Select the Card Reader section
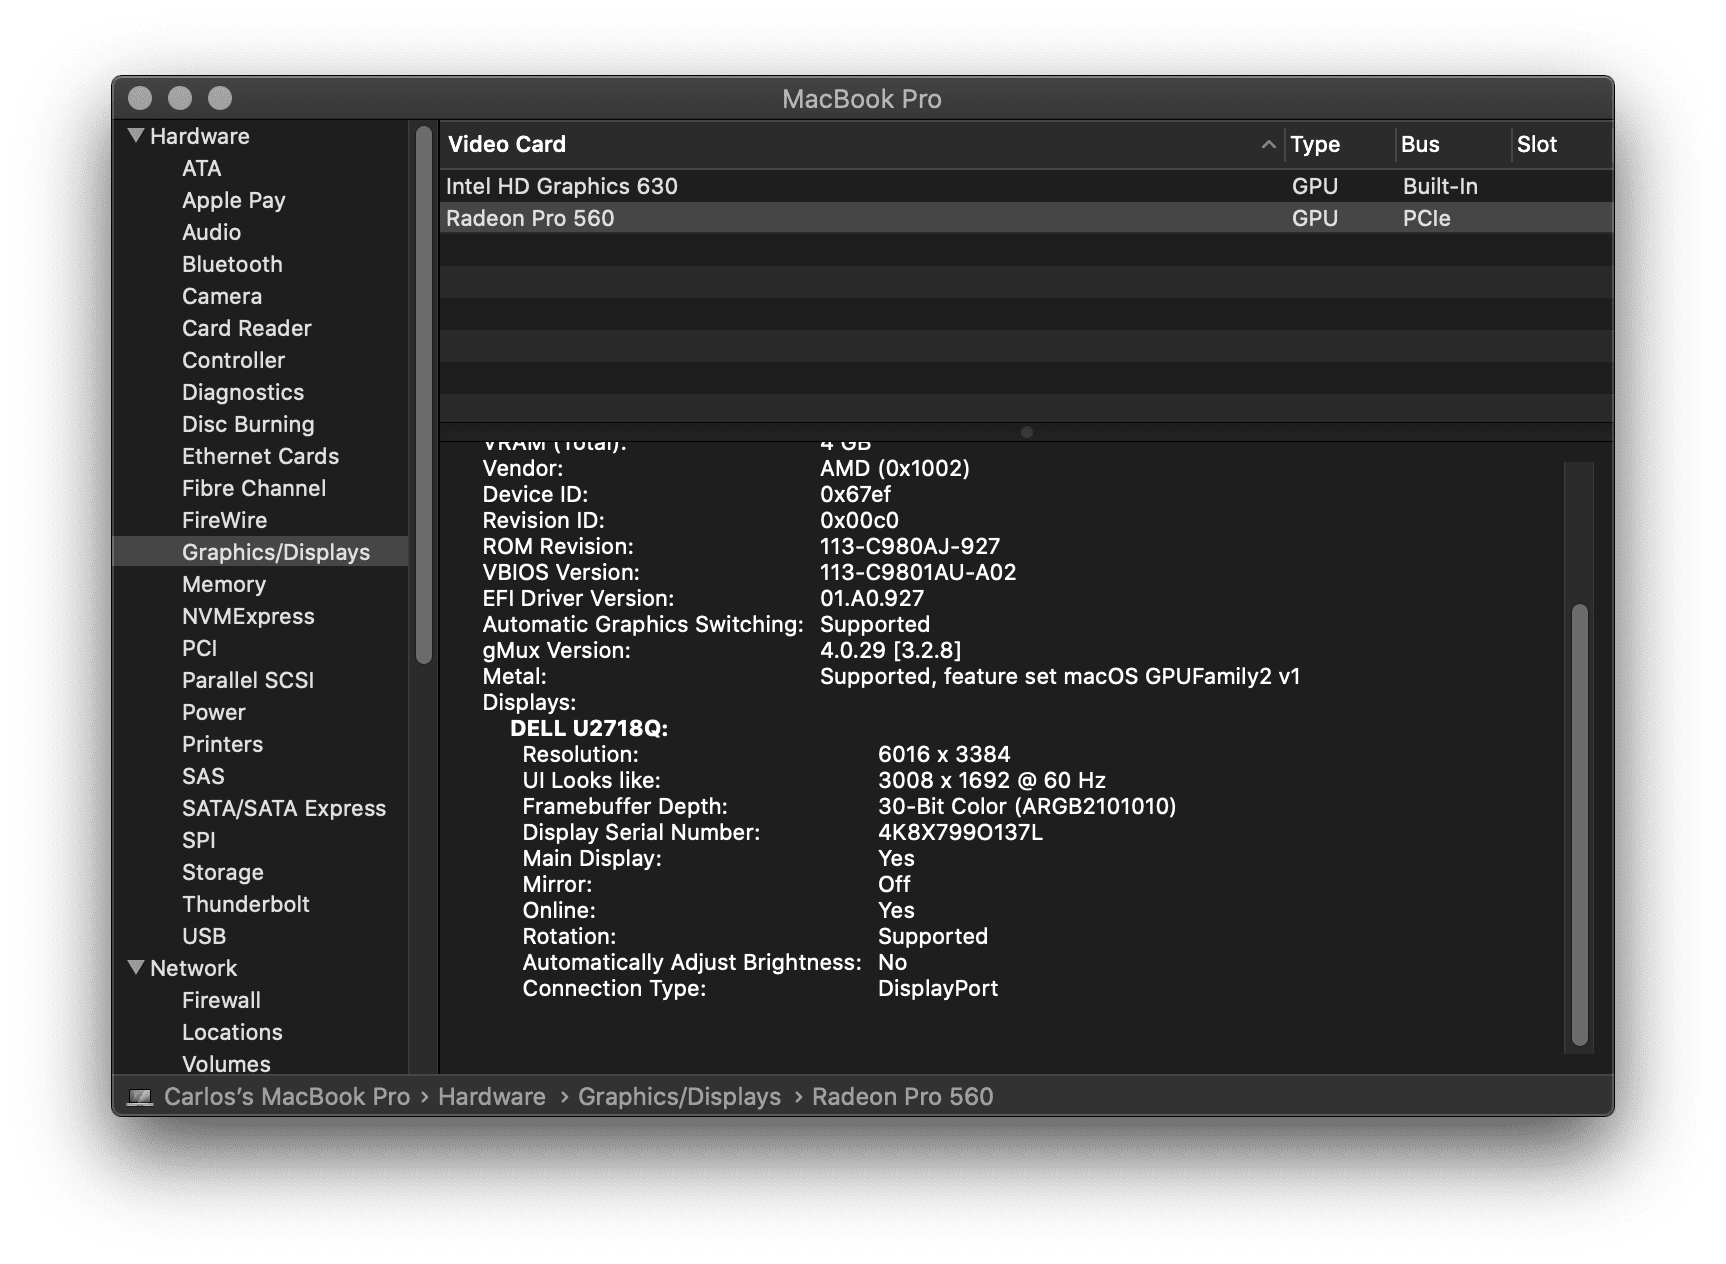 click(x=246, y=327)
